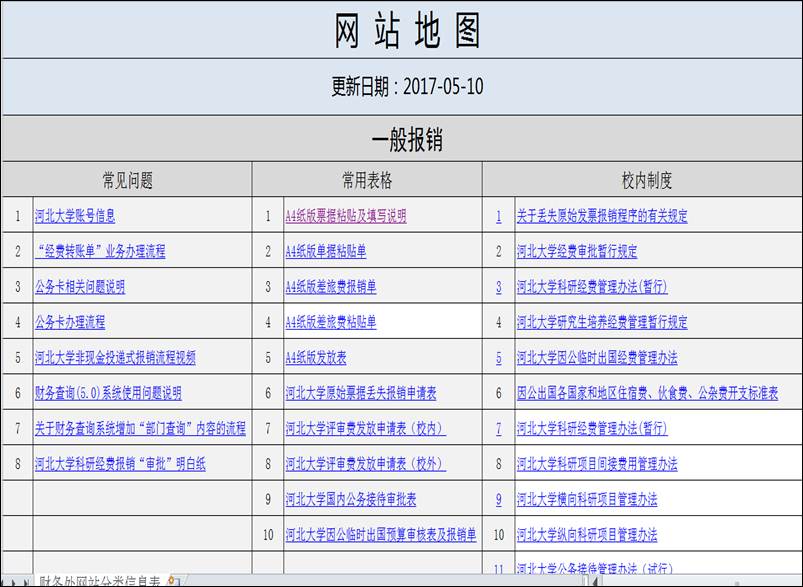The height and width of the screenshot is (587, 803).
Task: Open A4纸版票据粘贴及填写说明 link
Action: tap(346, 216)
